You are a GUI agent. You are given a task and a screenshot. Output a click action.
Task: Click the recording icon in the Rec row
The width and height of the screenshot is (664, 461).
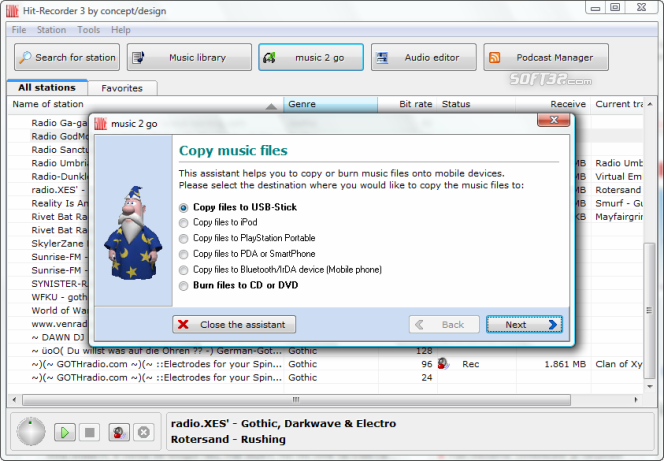coord(443,364)
